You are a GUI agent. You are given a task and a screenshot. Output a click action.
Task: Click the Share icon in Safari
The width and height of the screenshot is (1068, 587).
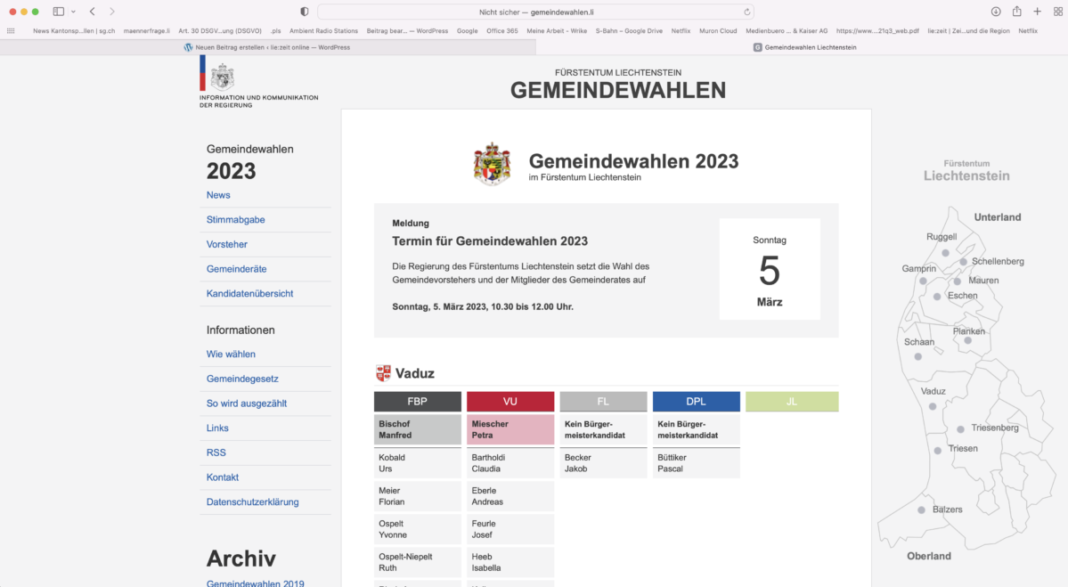point(1017,11)
